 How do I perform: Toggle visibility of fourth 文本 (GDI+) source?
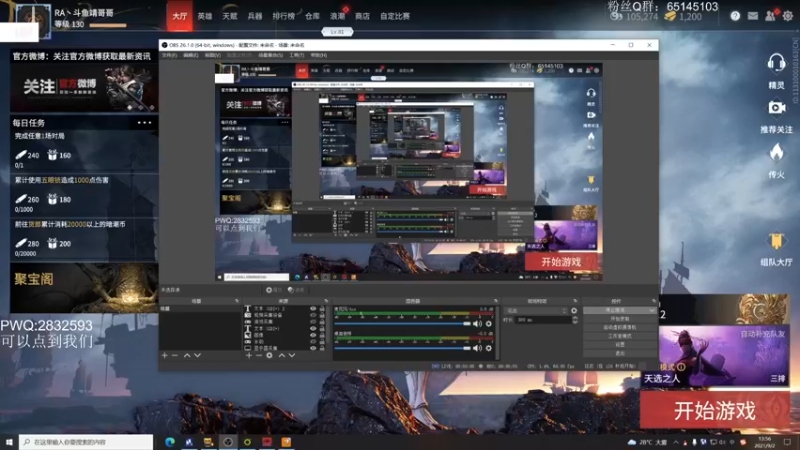[313, 329]
